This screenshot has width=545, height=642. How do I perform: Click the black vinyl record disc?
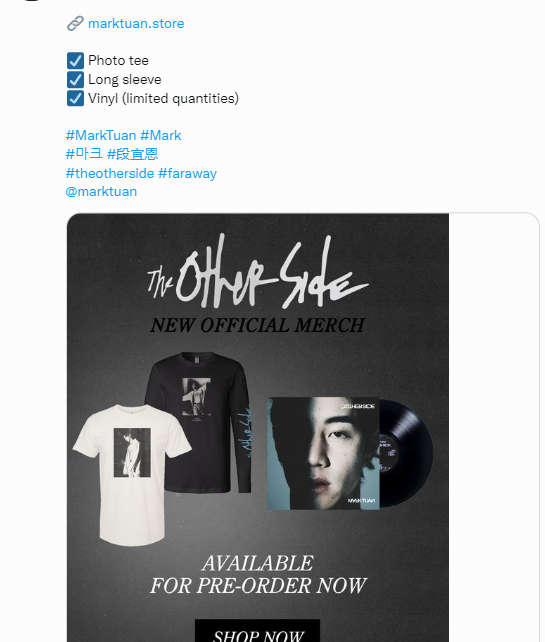[407, 453]
